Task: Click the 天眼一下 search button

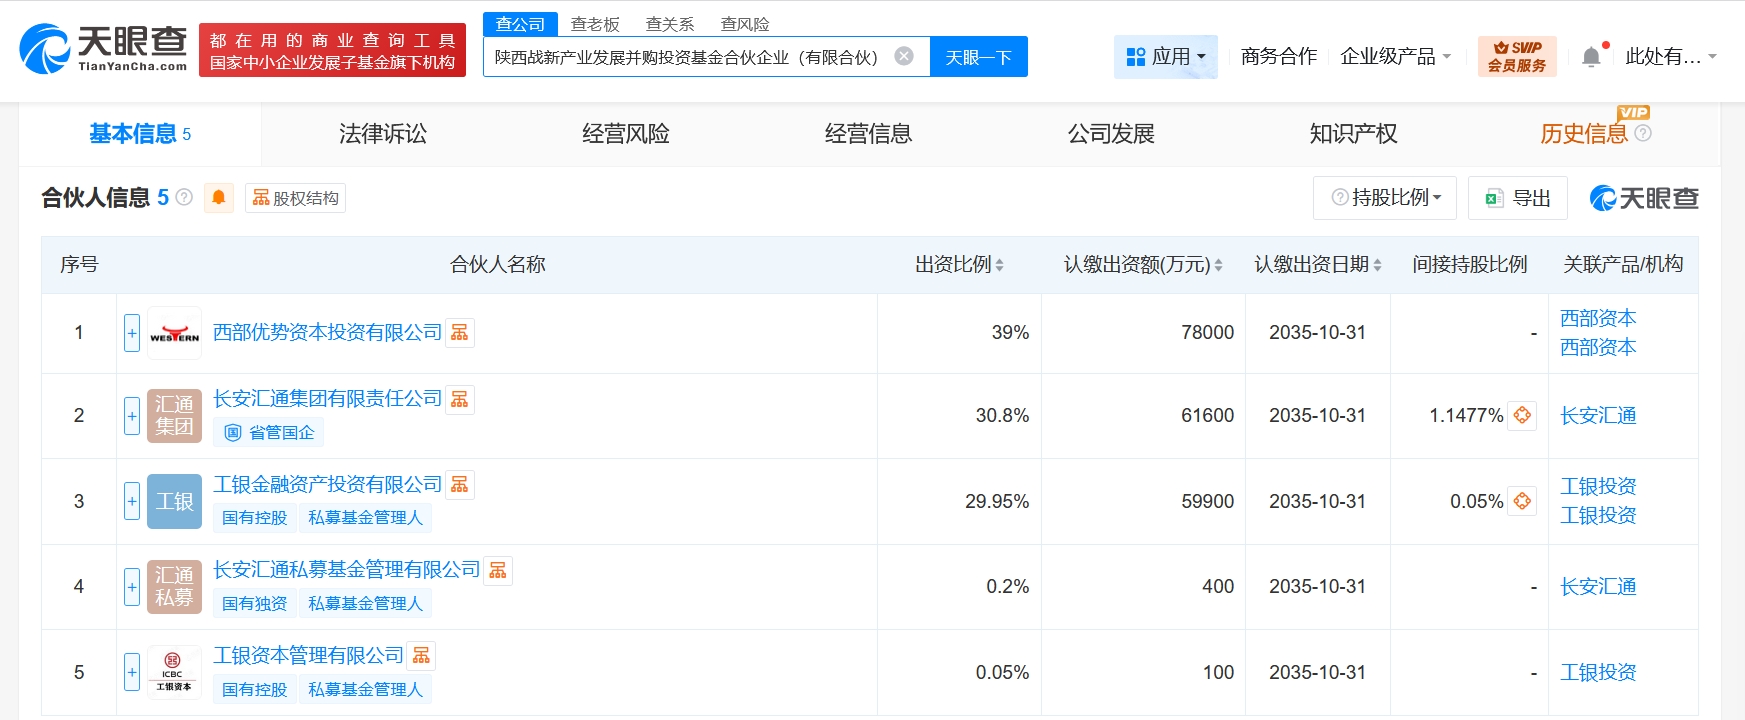Action: (978, 57)
